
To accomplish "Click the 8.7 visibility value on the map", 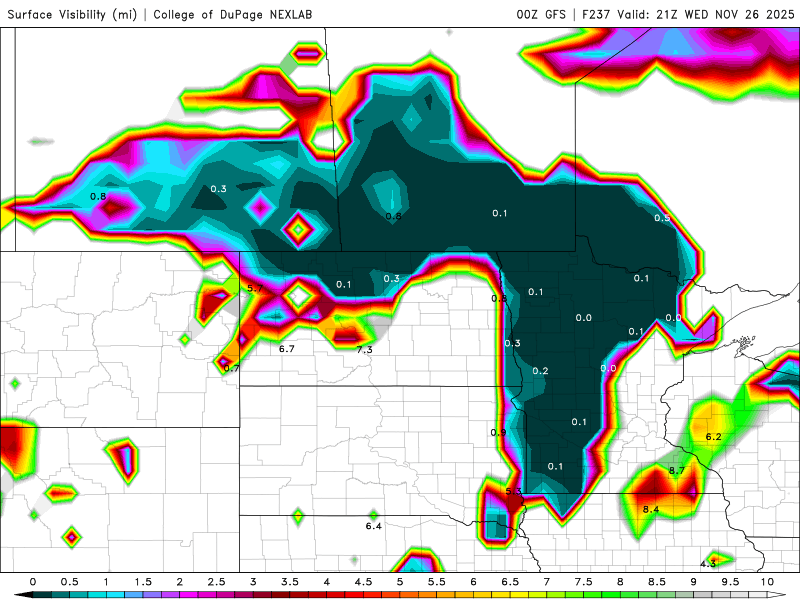I will 677,470.
